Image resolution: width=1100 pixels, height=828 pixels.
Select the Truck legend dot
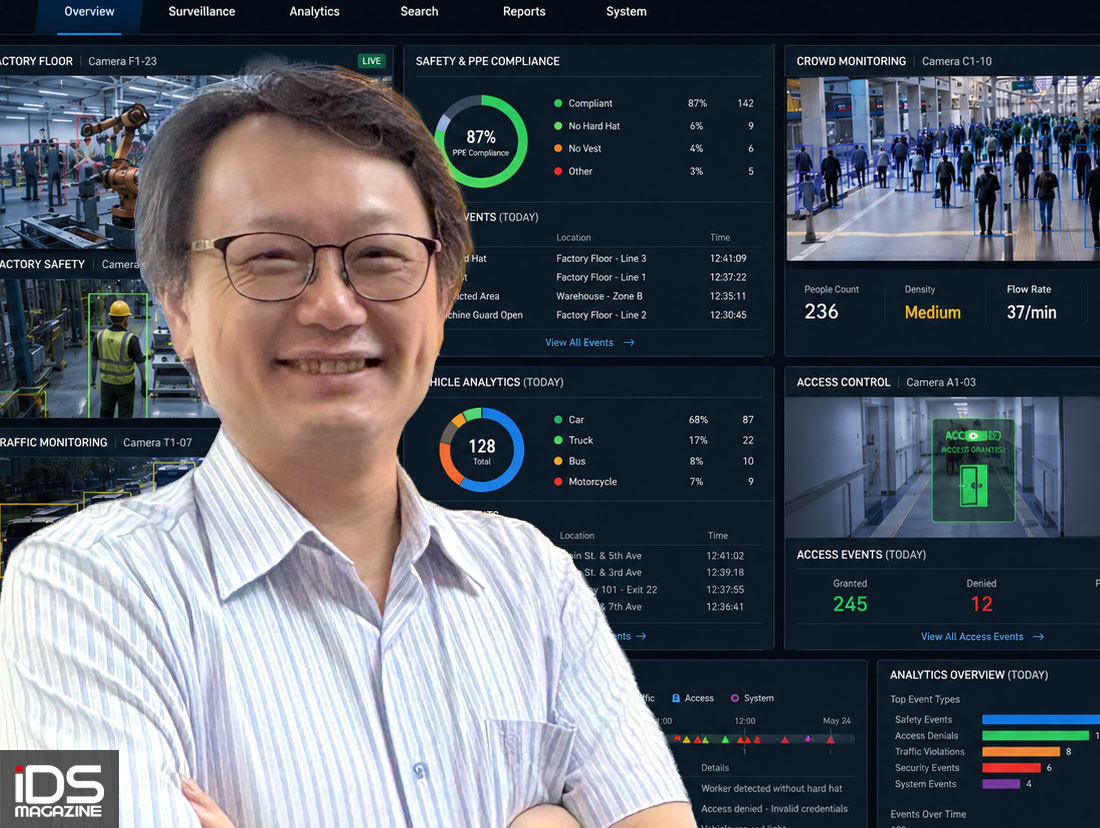pyautogui.click(x=558, y=440)
